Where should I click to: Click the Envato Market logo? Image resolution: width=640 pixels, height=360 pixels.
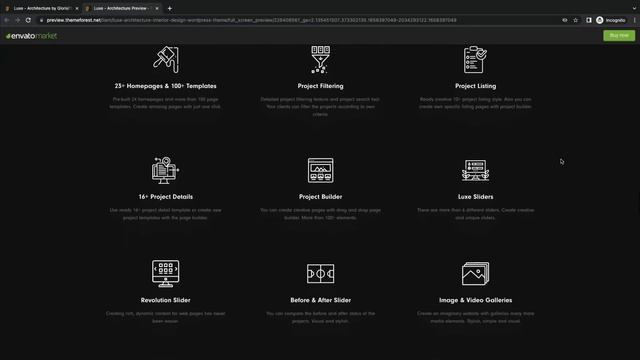tap(31, 36)
